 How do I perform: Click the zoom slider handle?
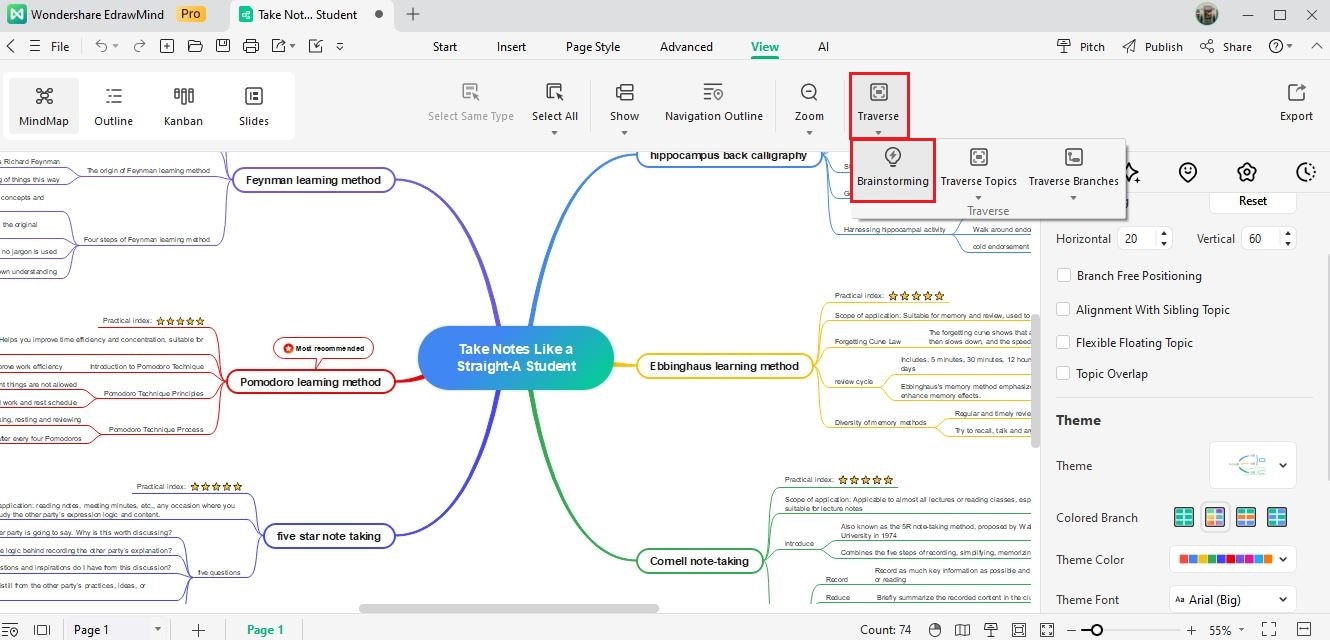(1097, 630)
